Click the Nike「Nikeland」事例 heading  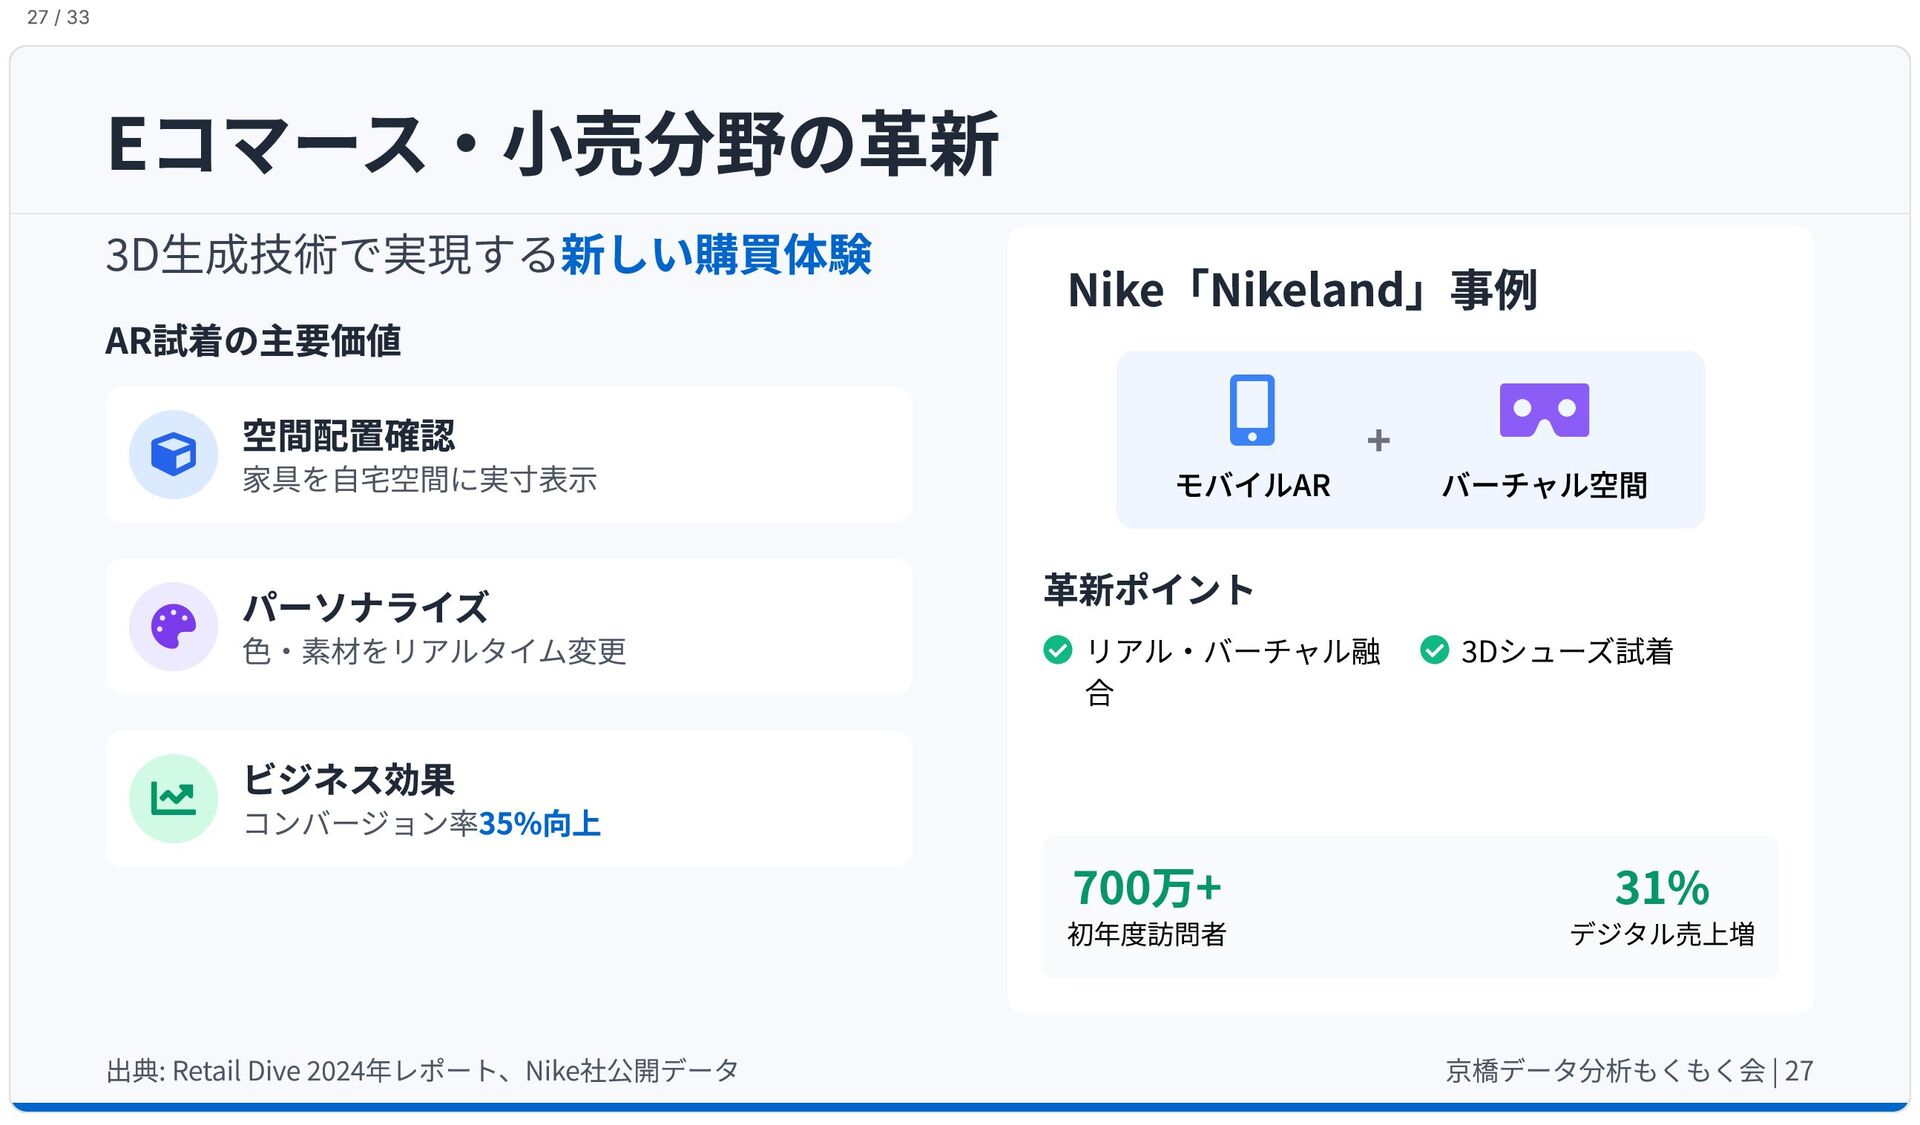pos(1302,291)
